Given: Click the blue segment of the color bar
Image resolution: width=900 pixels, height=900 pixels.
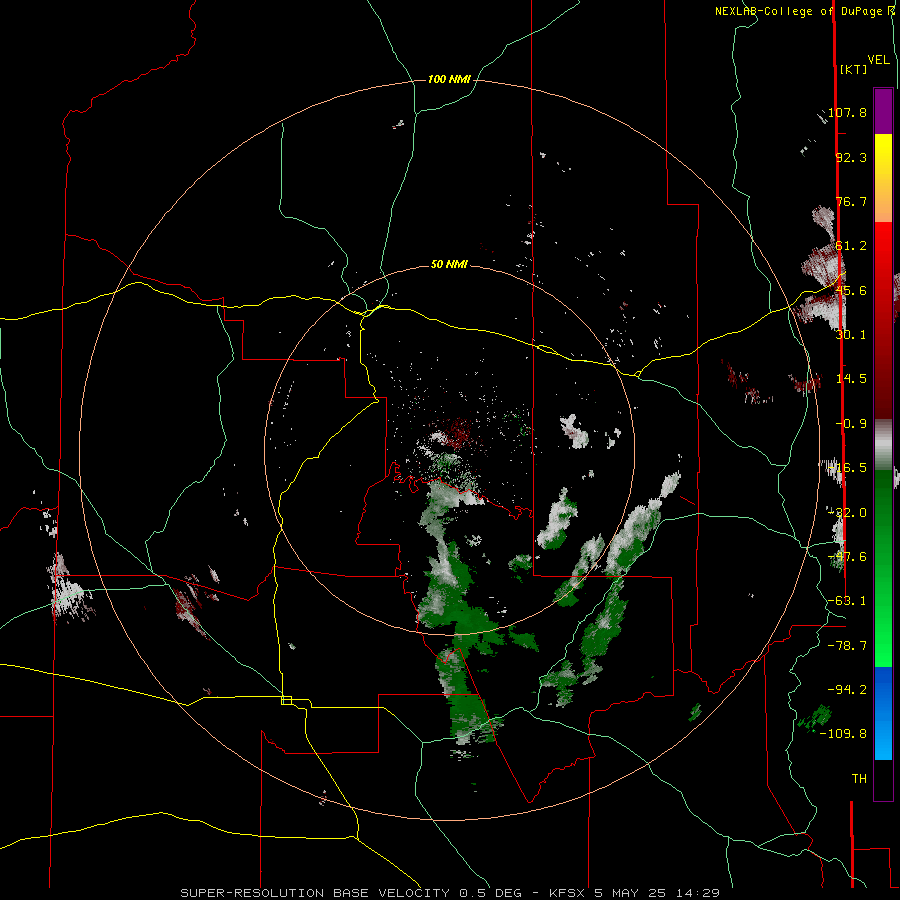Looking at the screenshot, I should [x=883, y=713].
